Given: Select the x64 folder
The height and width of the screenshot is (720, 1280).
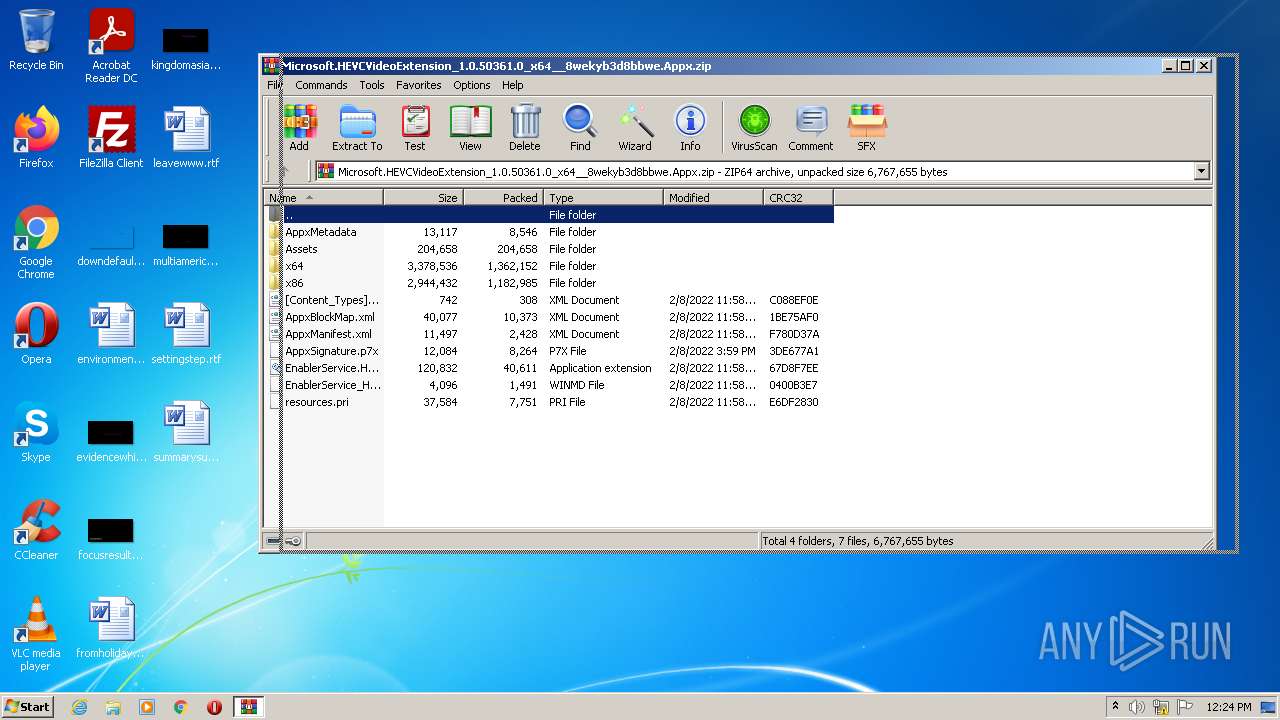Looking at the screenshot, I should 294,266.
